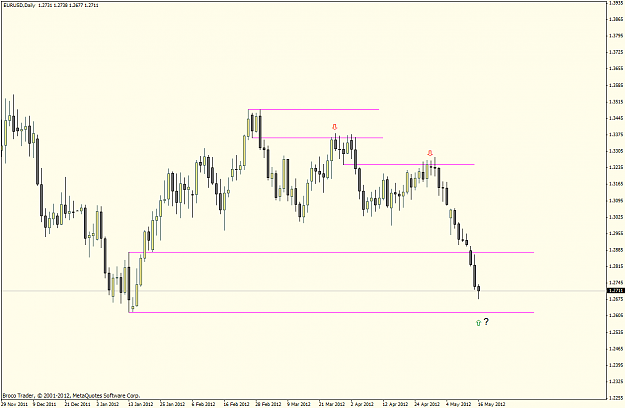Click the 21 Dec 2011 date label
The image size is (625, 408).
pyautogui.click(x=78, y=404)
